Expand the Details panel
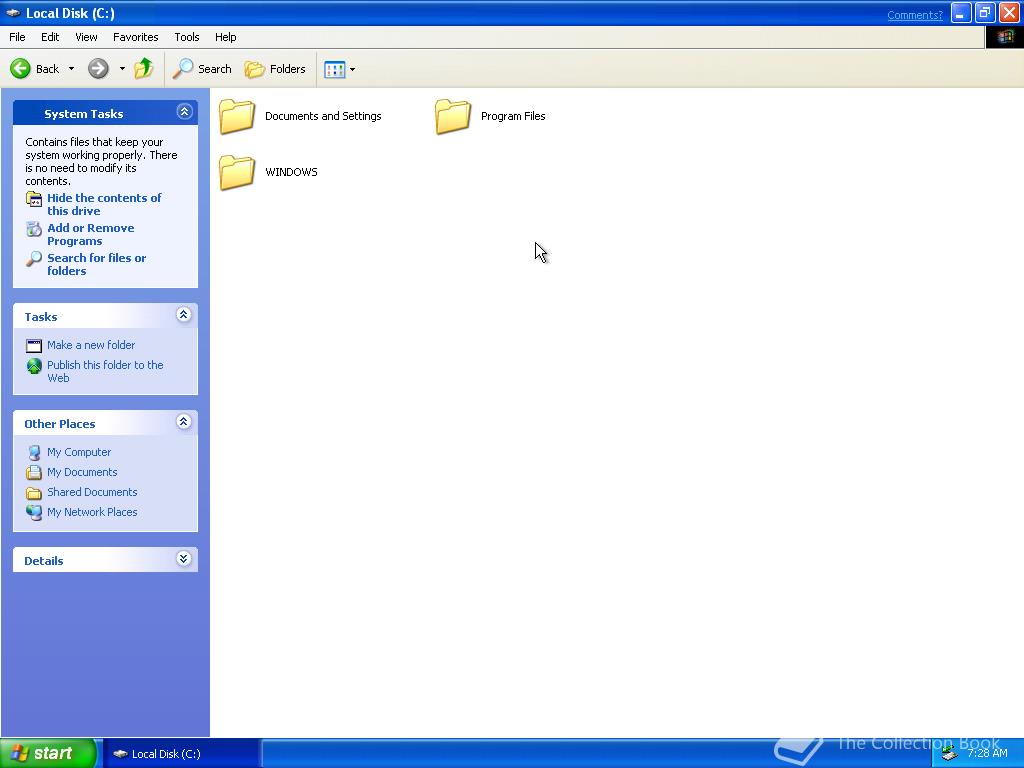 coord(184,558)
